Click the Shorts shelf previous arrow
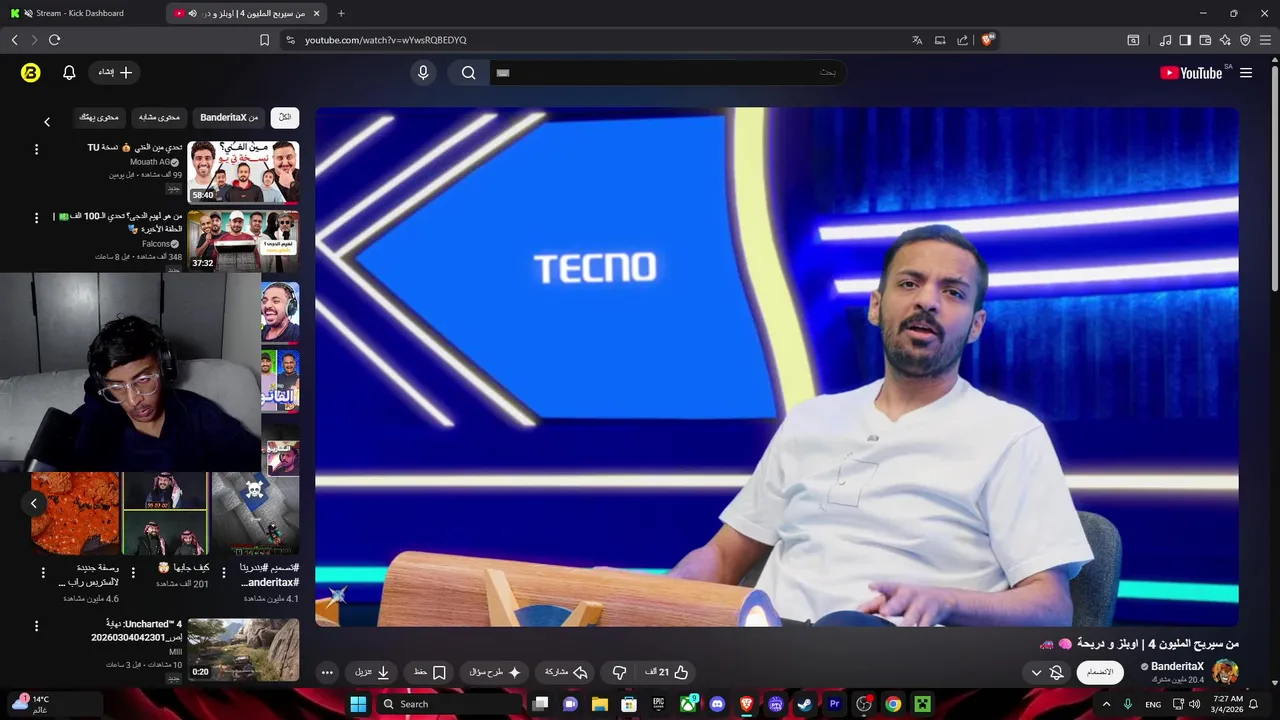The image size is (1280, 720). coord(34,503)
